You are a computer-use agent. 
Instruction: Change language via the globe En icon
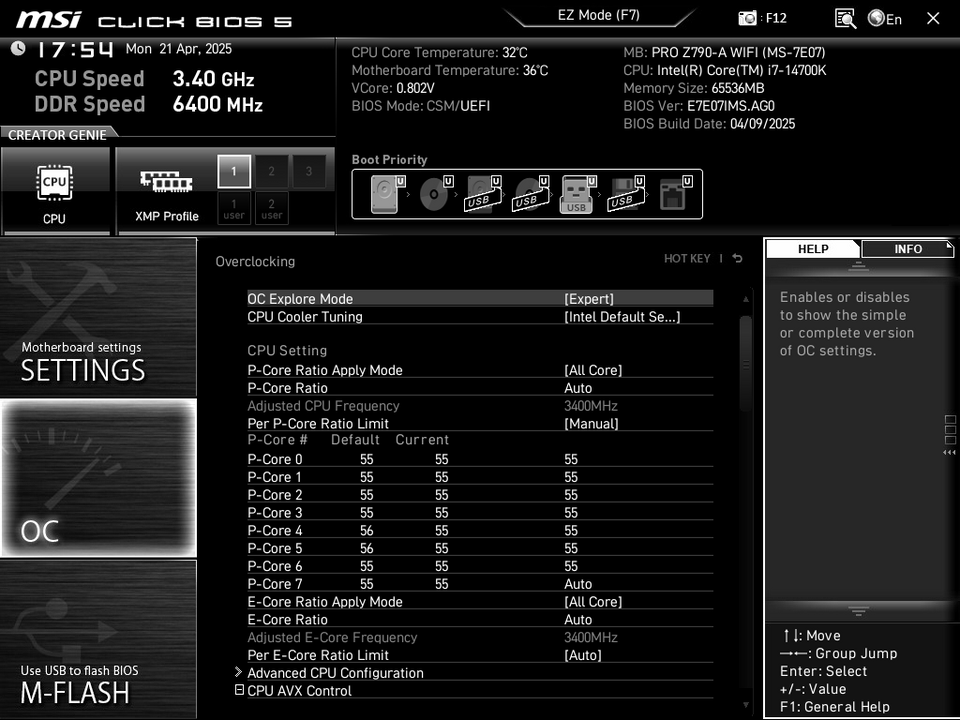coord(885,18)
